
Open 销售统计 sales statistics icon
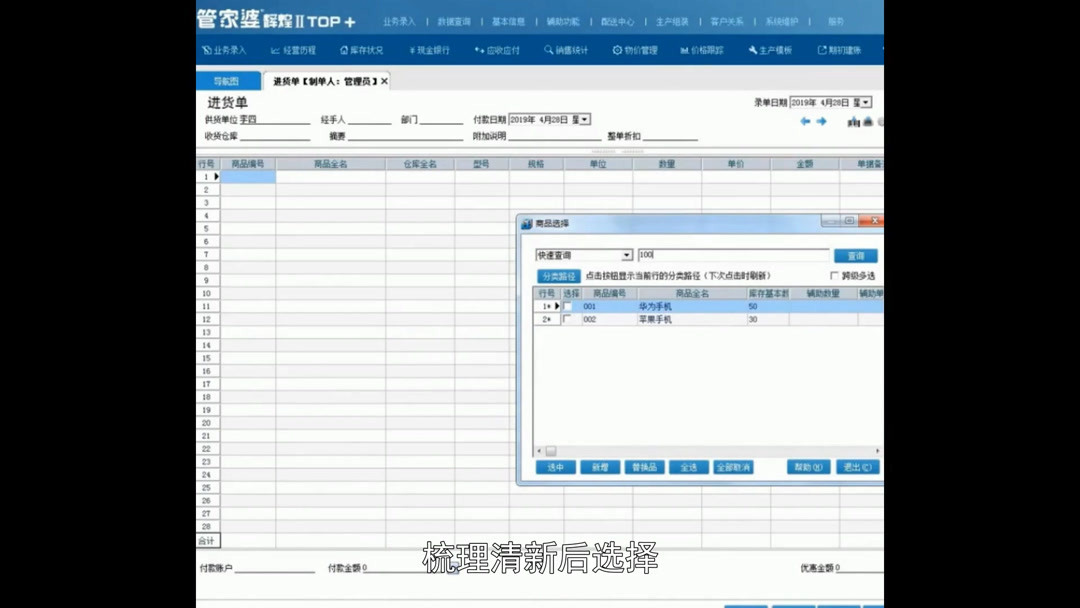pos(570,49)
